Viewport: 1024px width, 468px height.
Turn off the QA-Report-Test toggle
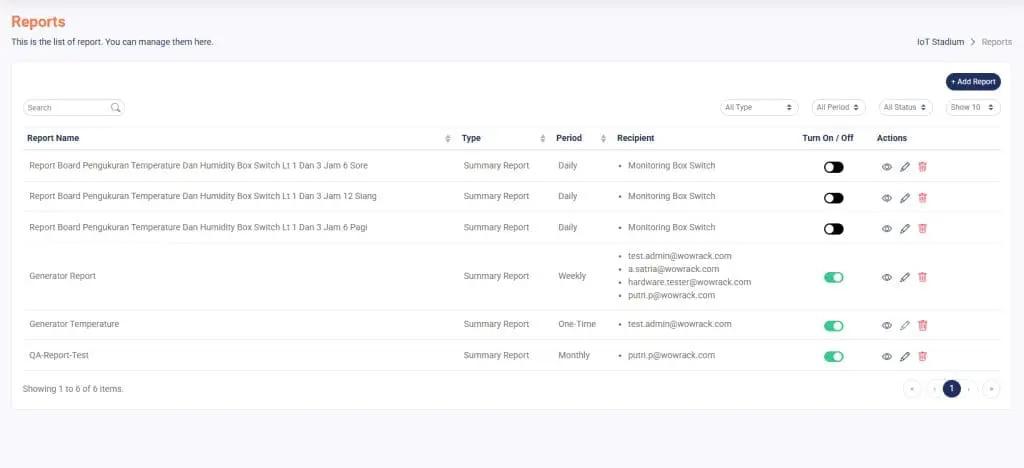pyautogui.click(x=833, y=356)
